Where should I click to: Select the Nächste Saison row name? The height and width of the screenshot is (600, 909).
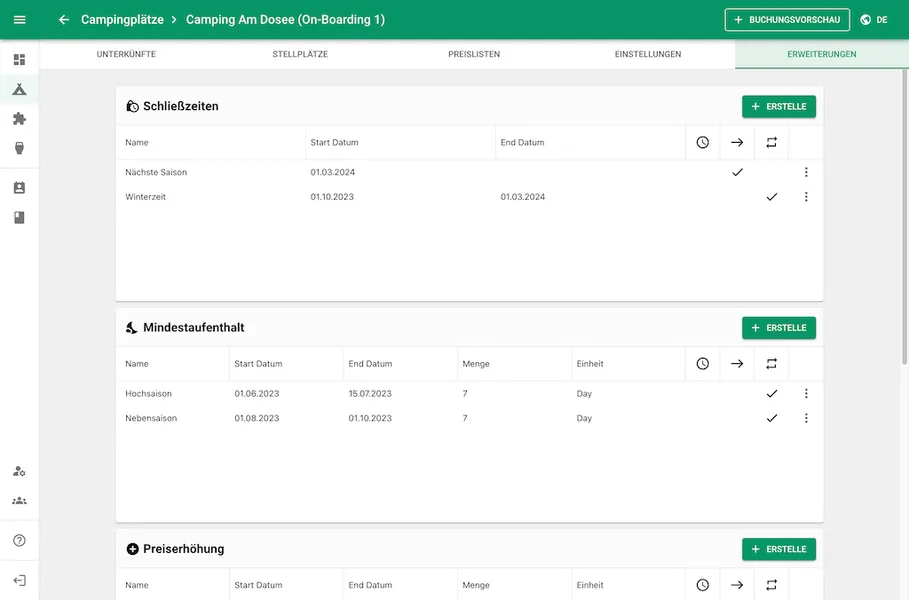click(x=156, y=172)
